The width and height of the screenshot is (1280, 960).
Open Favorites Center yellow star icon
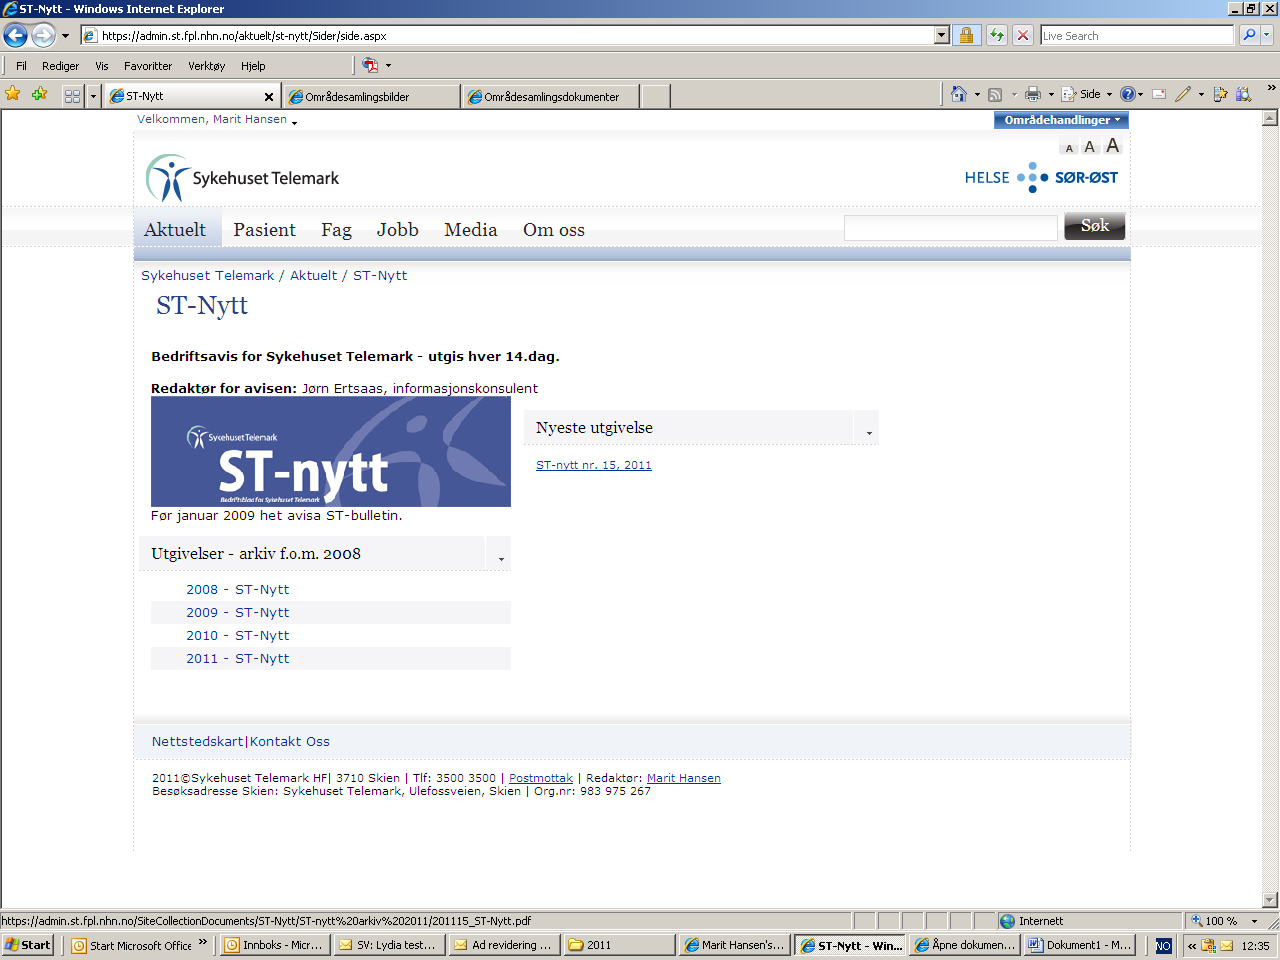point(13,94)
